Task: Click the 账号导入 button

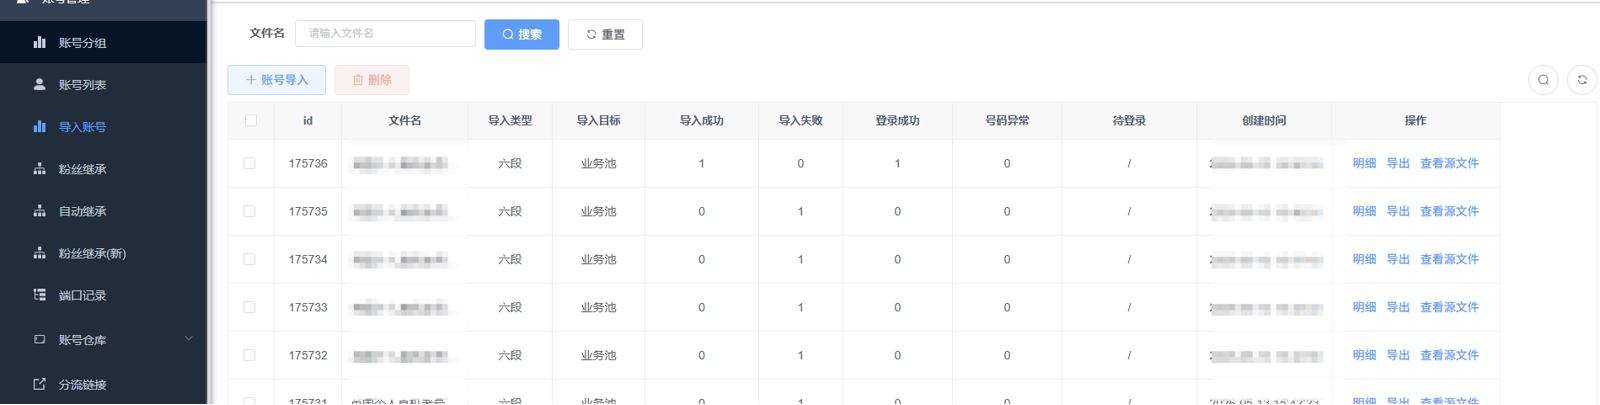Action: (277, 80)
